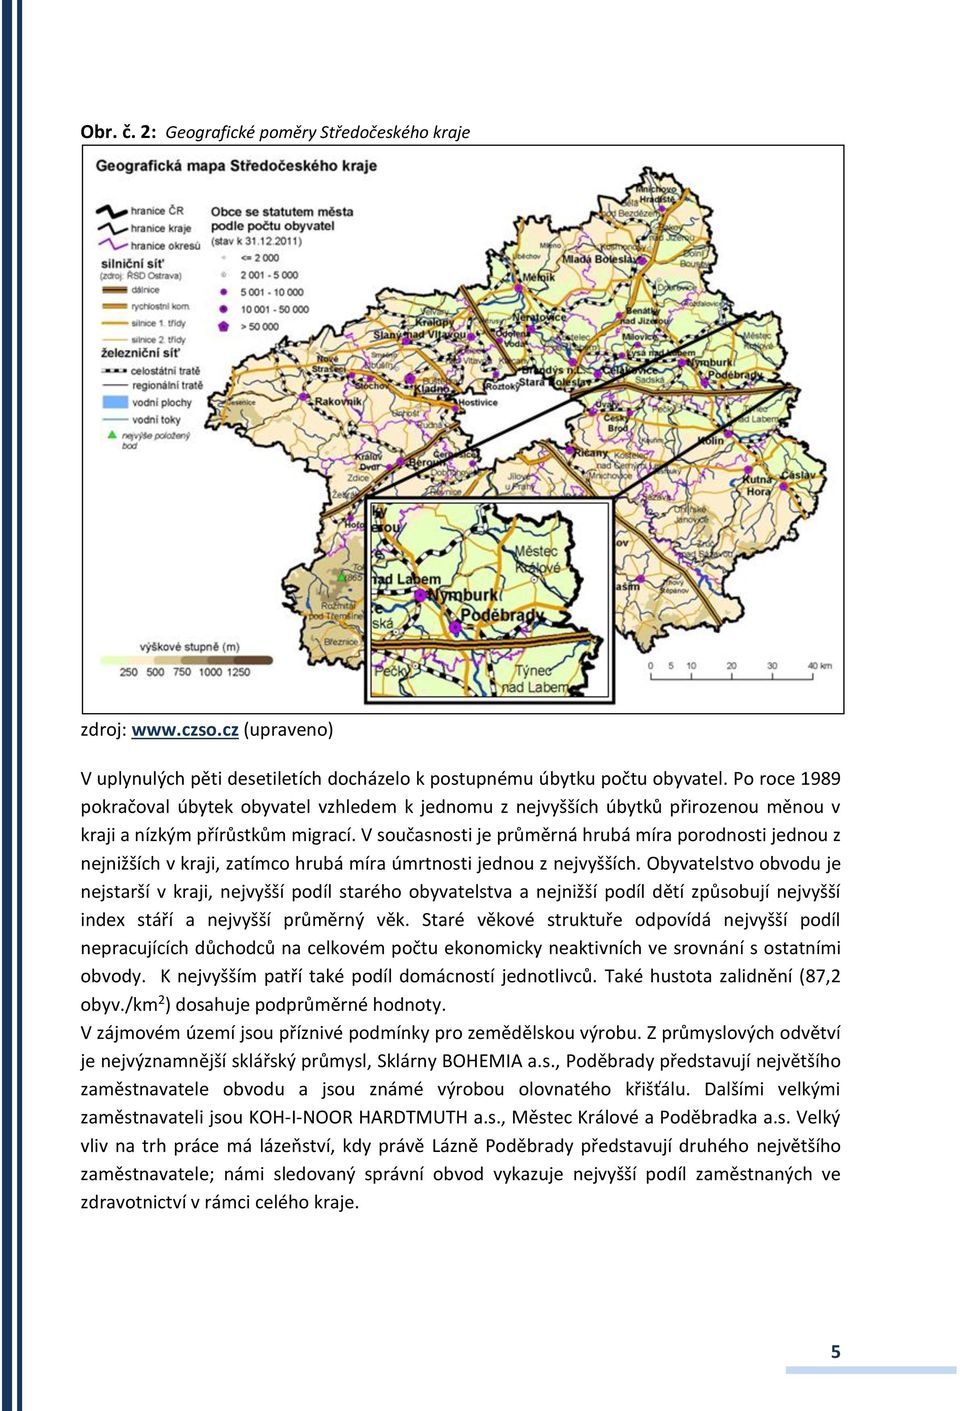Click the 'Mladá Boleslav' label on the map
960x1411 pixels.
click(598, 259)
